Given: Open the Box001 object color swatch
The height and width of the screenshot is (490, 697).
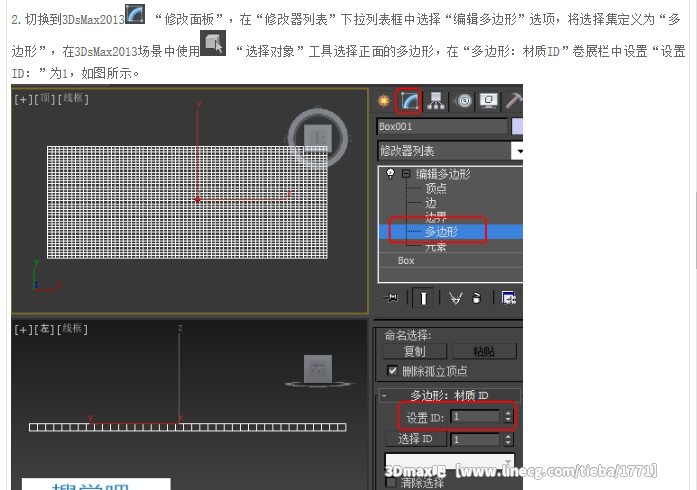Looking at the screenshot, I should point(517,126).
